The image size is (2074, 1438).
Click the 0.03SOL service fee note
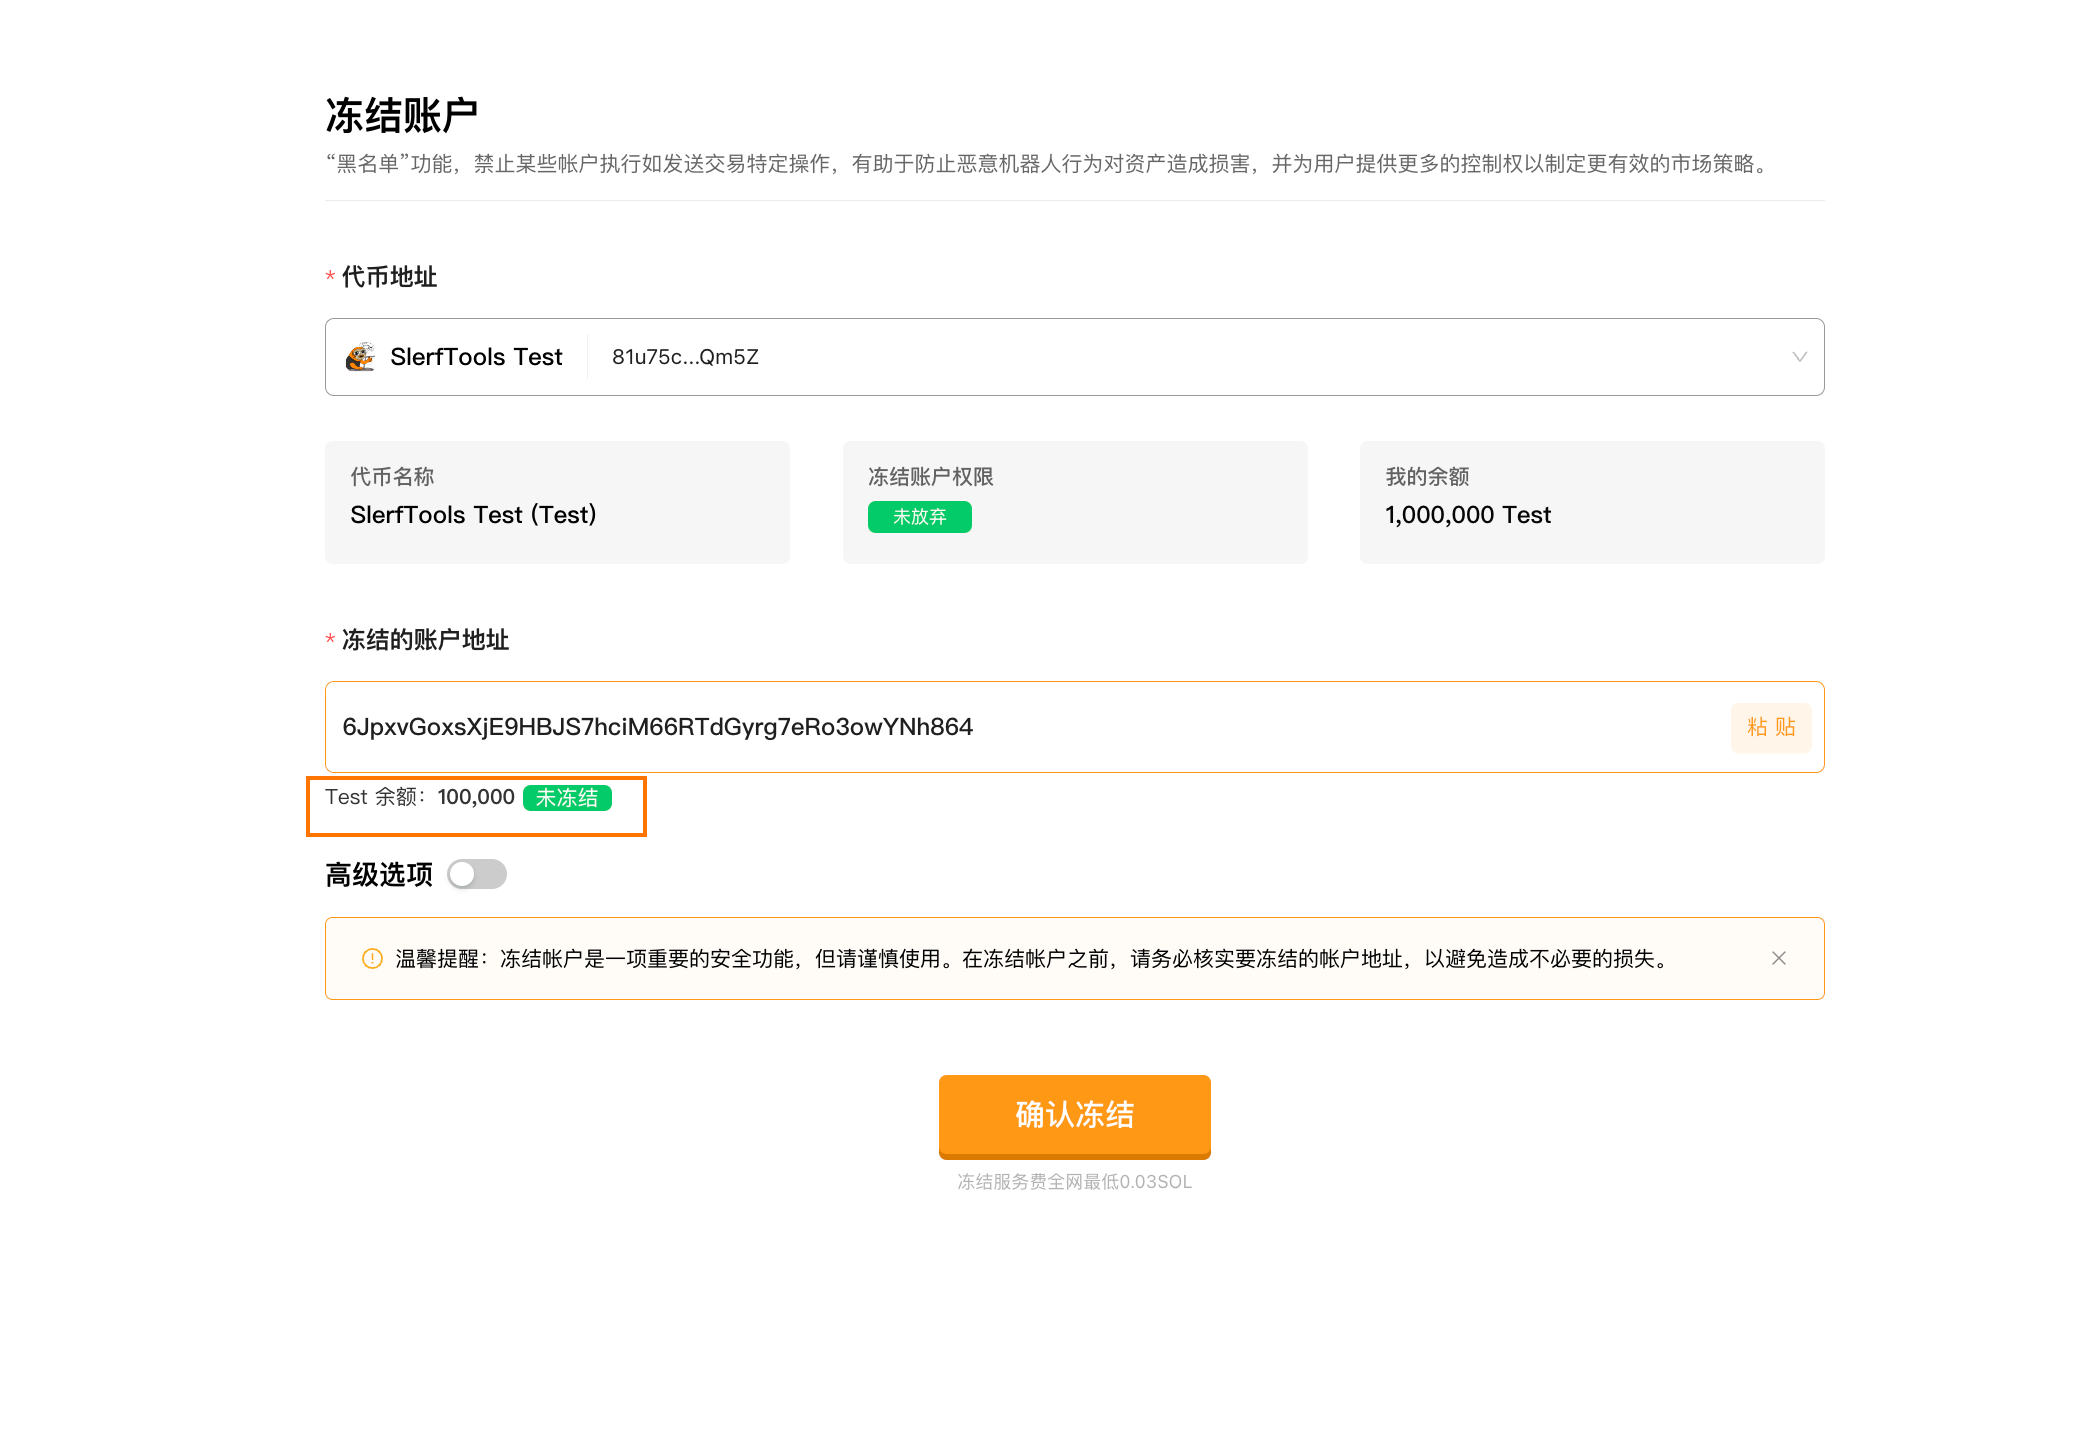coord(1074,1182)
